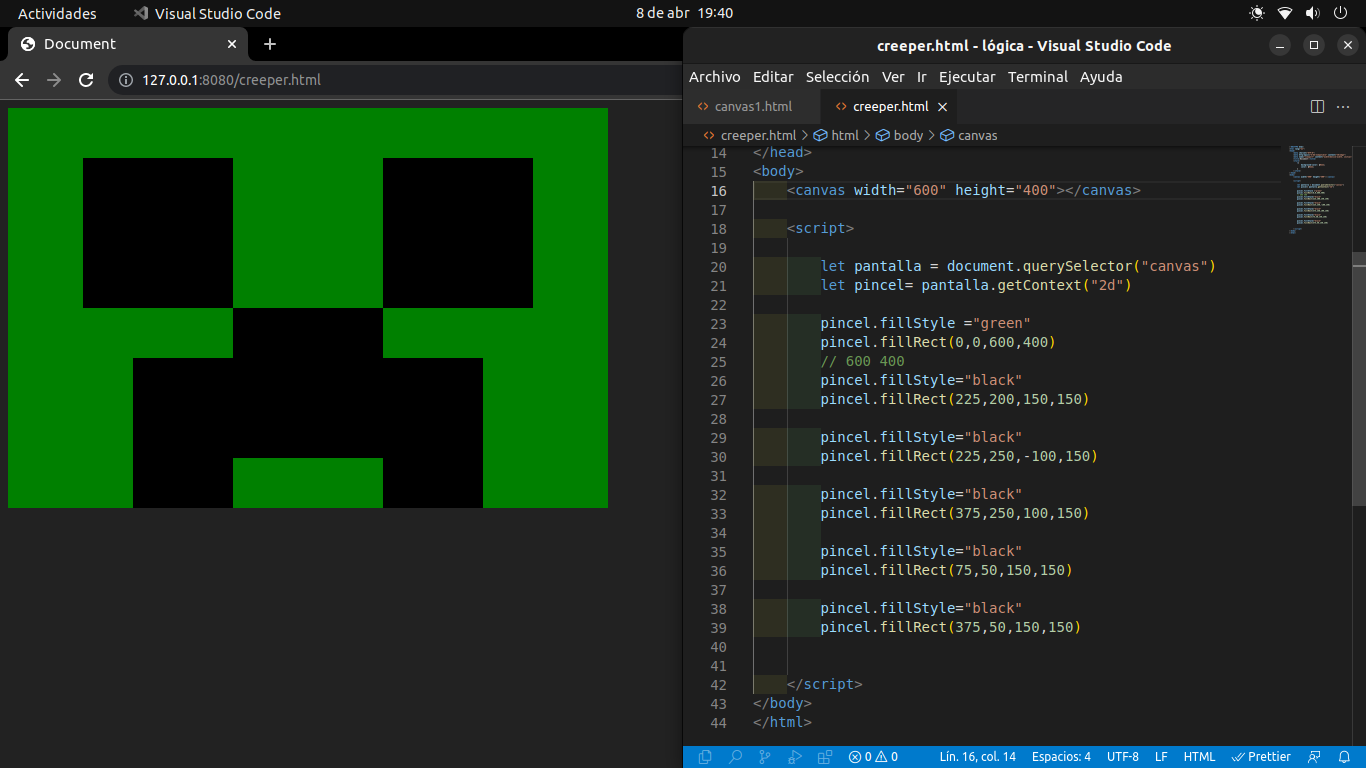Click the creeper canvas drawing
This screenshot has height=768, width=1366.
tap(308, 308)
